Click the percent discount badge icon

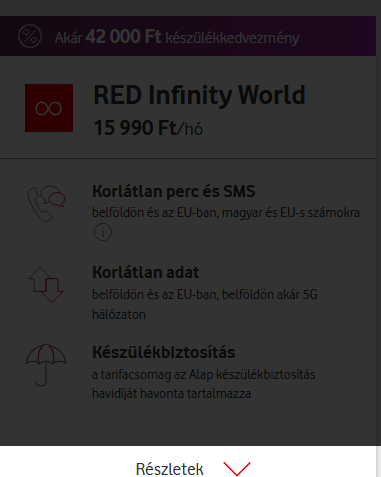point(30,36)
